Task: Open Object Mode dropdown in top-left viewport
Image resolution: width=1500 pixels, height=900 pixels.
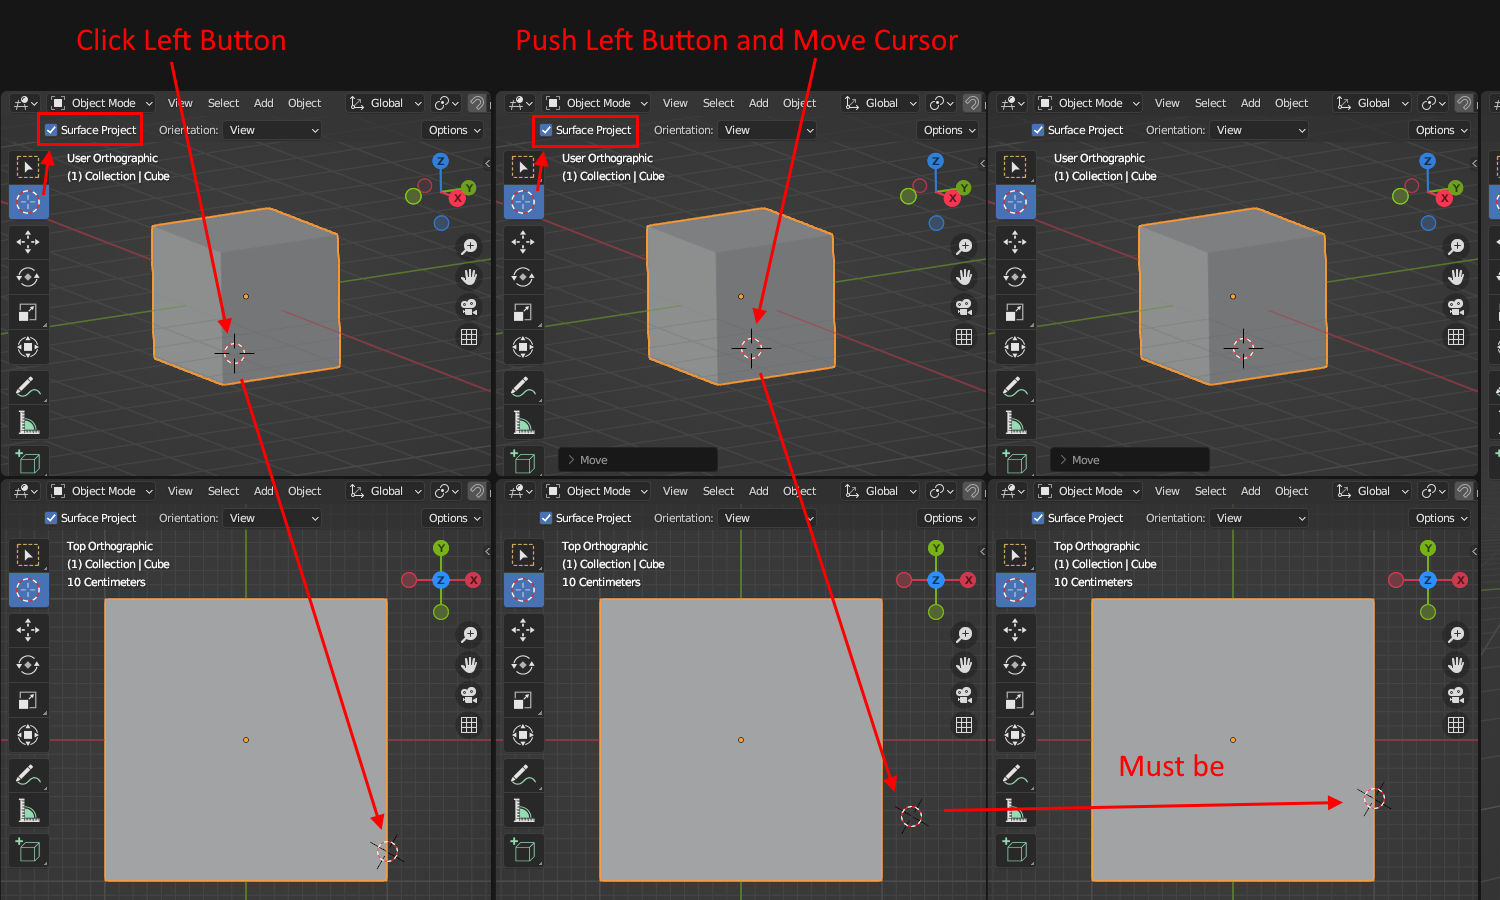Action: 102,103
